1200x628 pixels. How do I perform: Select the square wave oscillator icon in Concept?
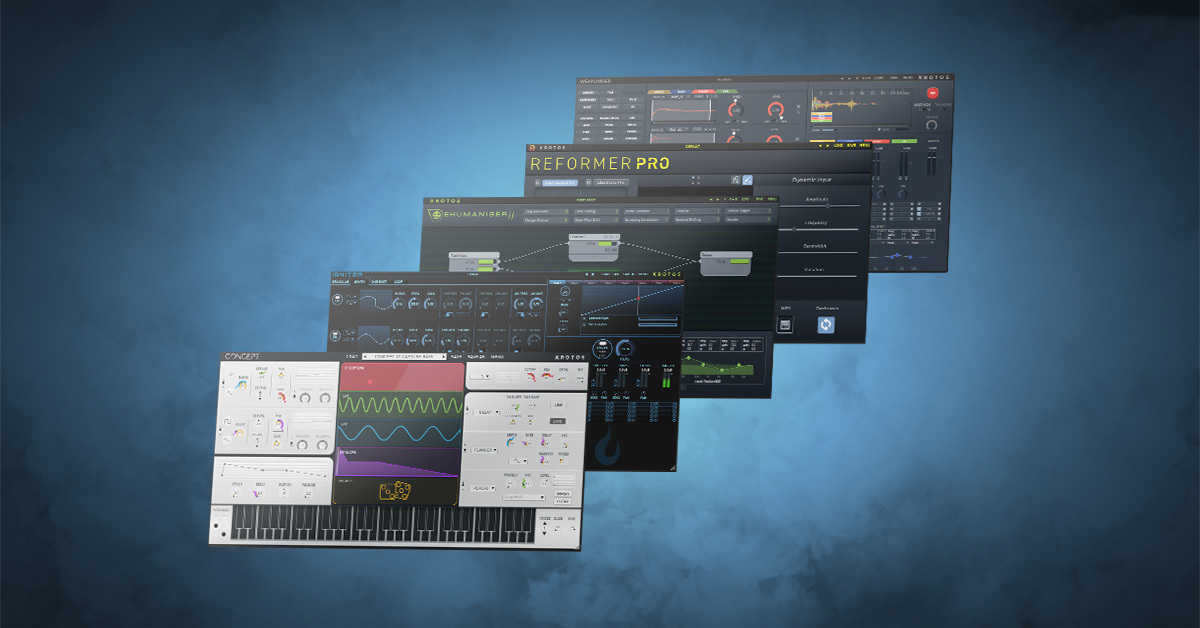(x=227, y=421)
